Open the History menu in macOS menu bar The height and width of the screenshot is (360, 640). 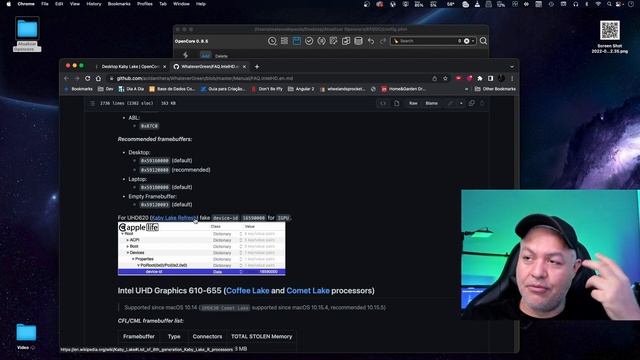(x=93, y=4)
